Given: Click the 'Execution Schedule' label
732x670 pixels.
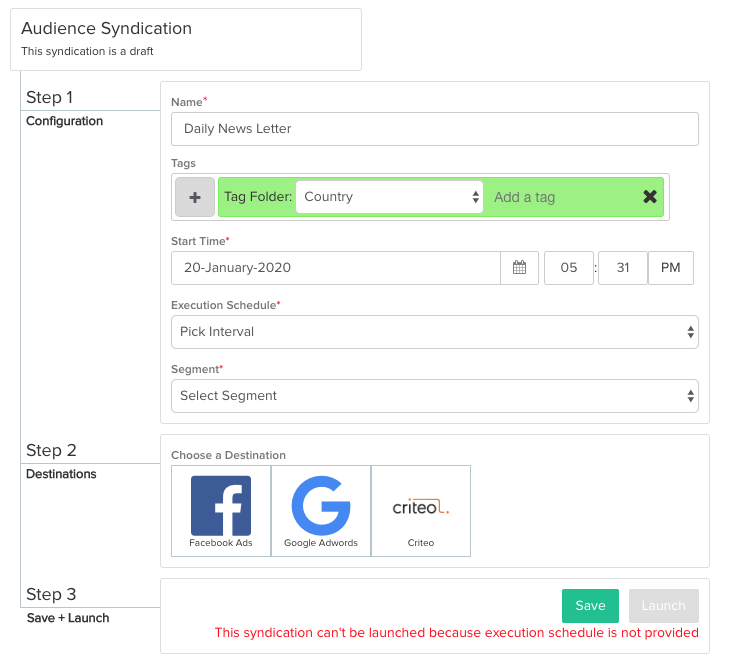Looking at the screenshot, I should pos(225,305).
